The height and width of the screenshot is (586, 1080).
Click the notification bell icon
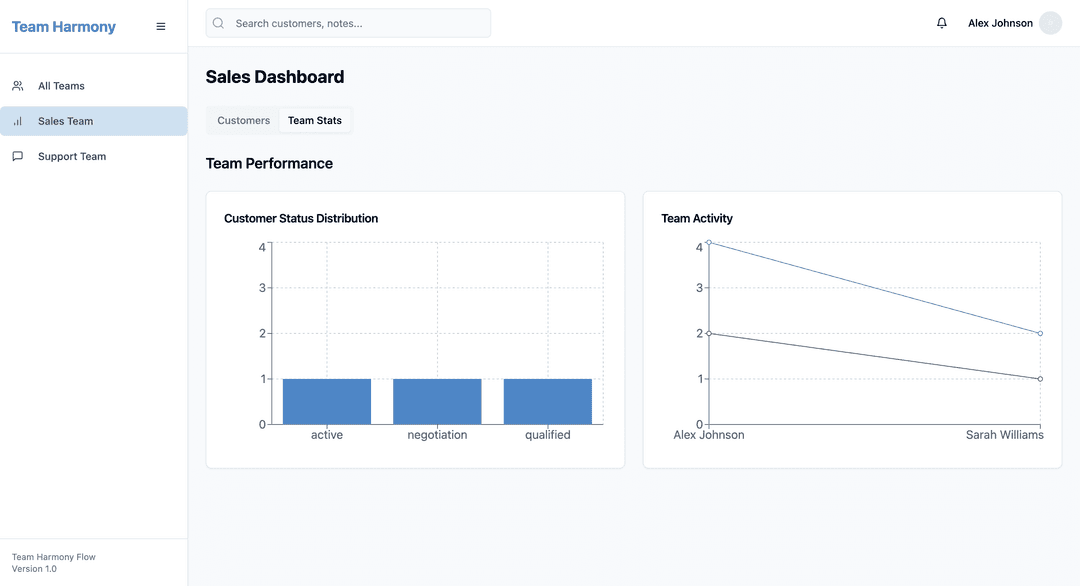pos(941,23)
